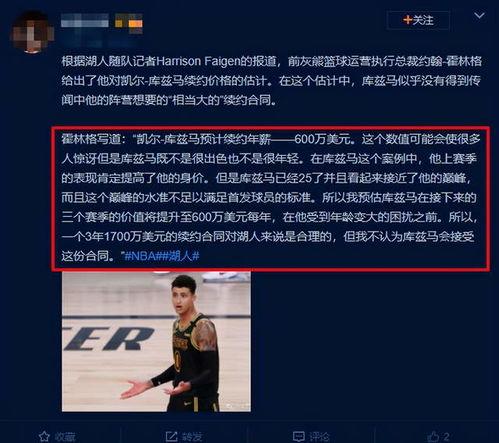Click the repost arrow icon

click(x=172, y=436)
